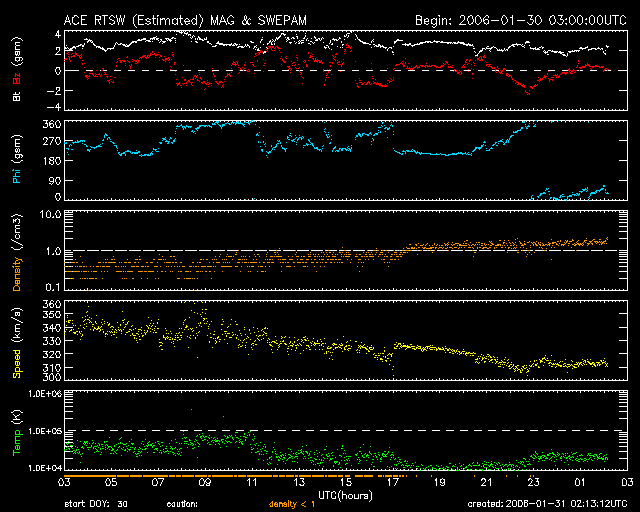This screenshot has width=640, height=512.
Task: Click hour label '23' on time axis
Action: [533, 483]
